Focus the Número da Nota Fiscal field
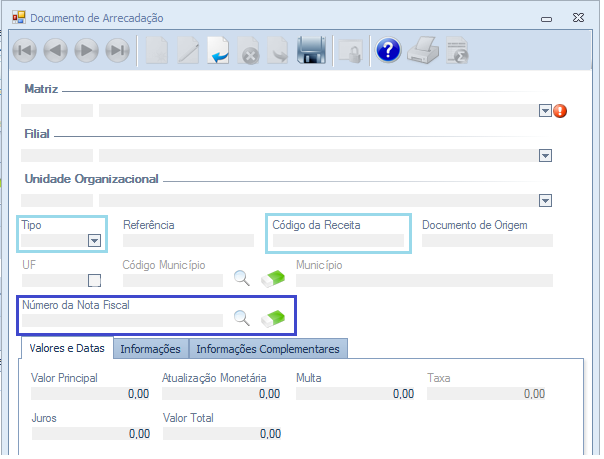This screenshot has height=459, width=604. pos(122,320)
